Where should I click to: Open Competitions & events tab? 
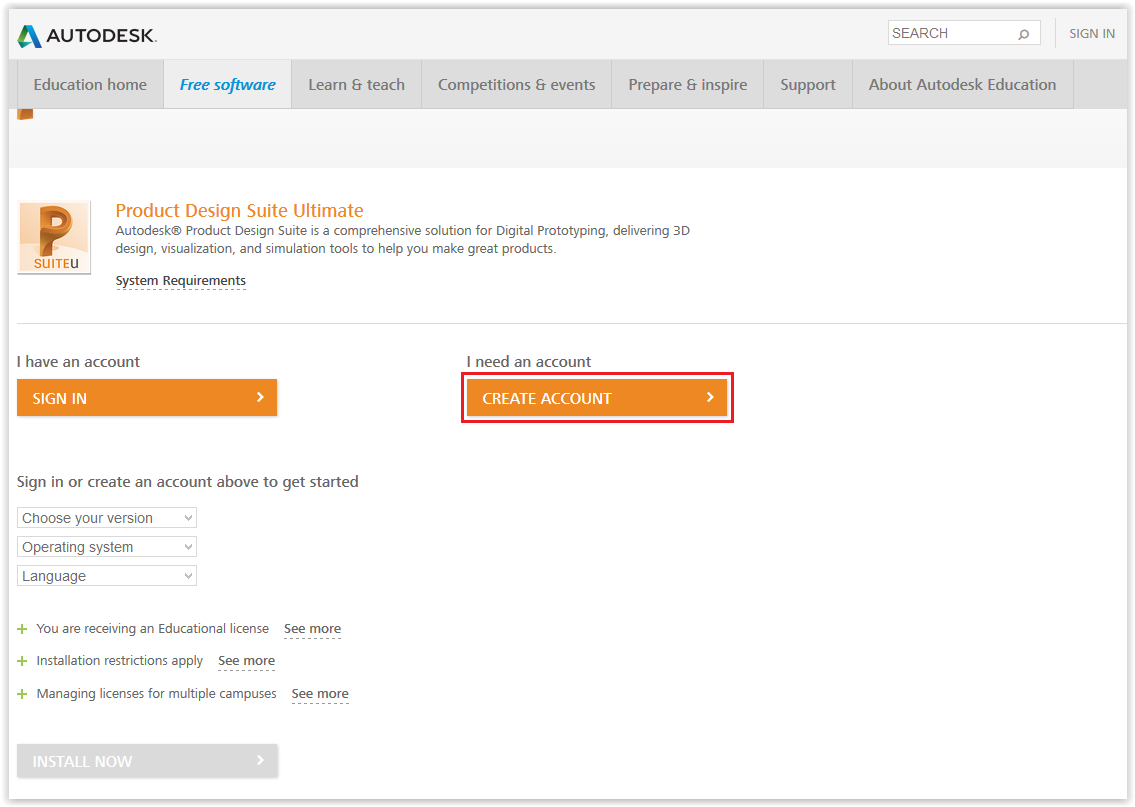(516, 85)
